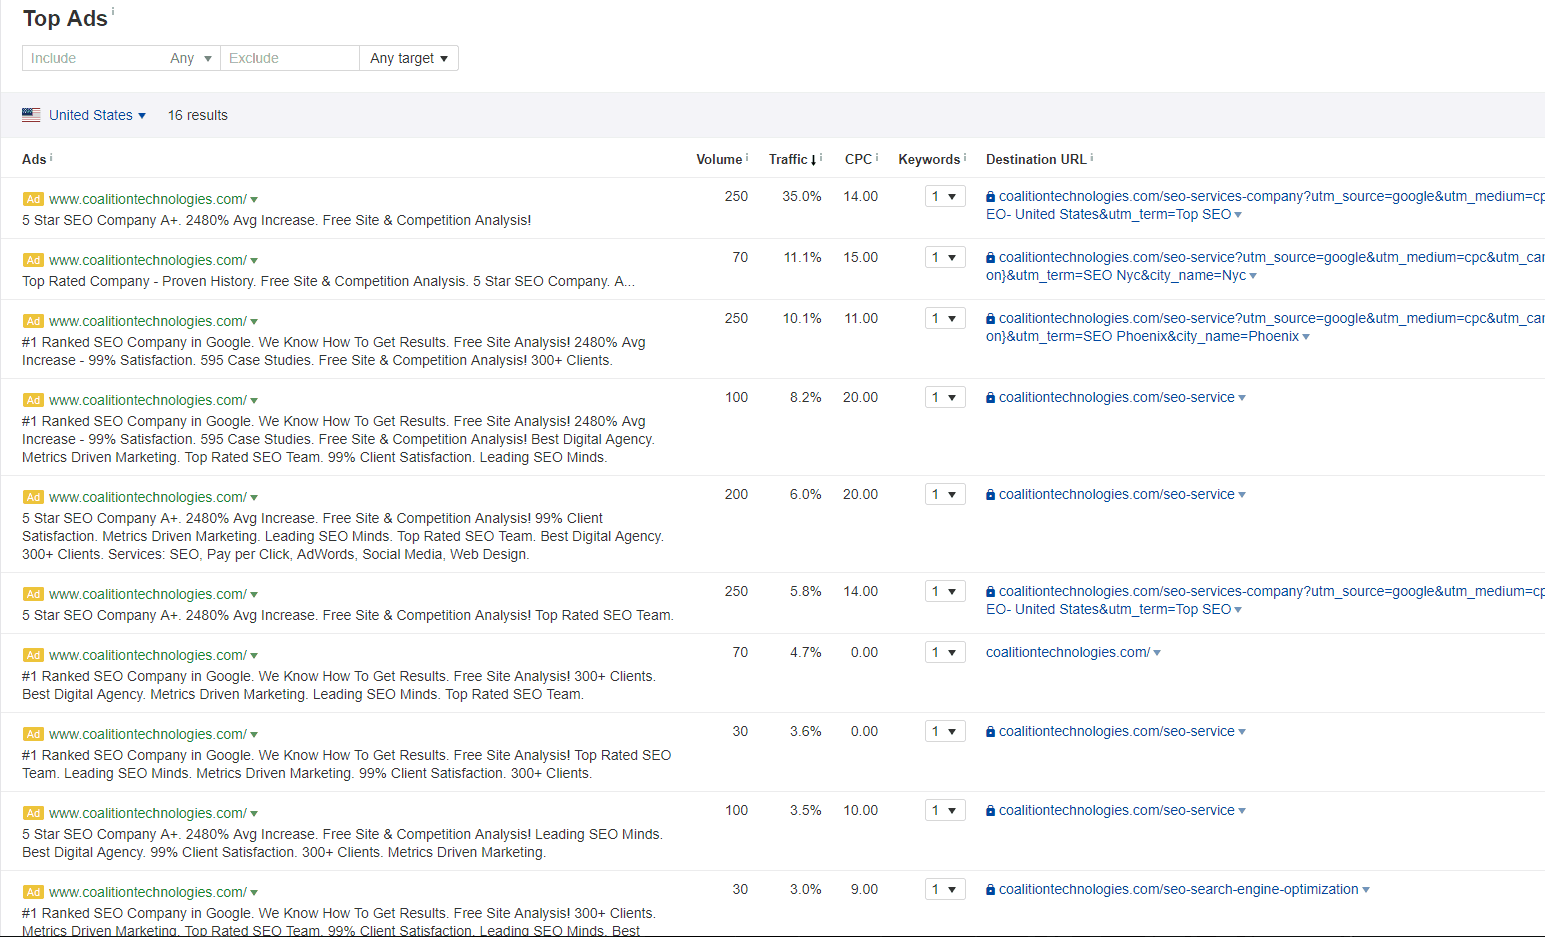This screenshot has width=1545, height=937.
Task: Sort results by the Traffic column
Action: point(790,159)
